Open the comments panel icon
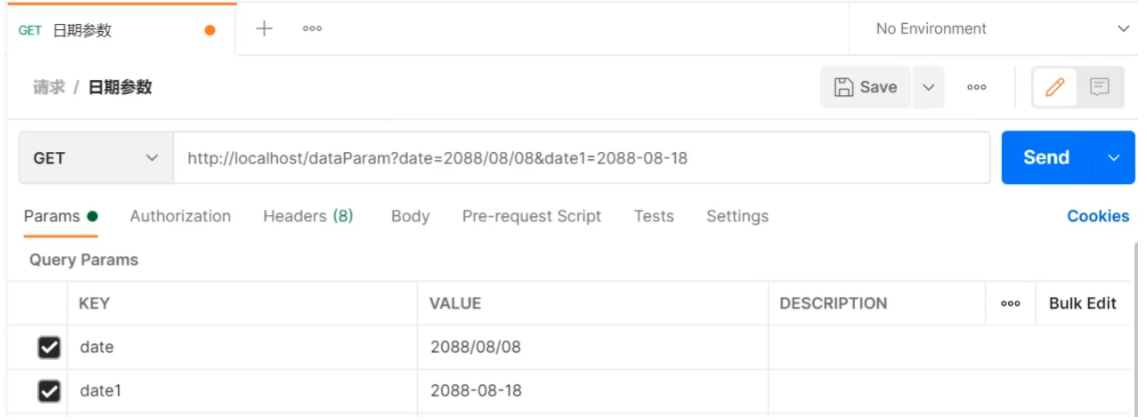Viewport: 1147px width, 420px height. [1100, 87]
